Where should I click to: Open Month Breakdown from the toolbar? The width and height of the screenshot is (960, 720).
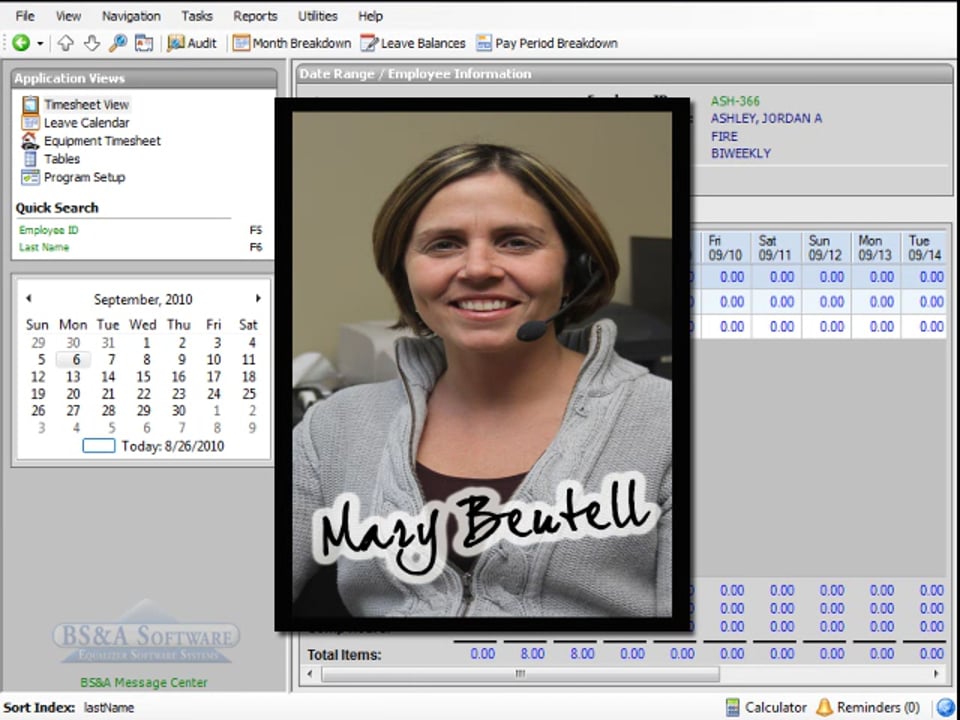[292, 43]
